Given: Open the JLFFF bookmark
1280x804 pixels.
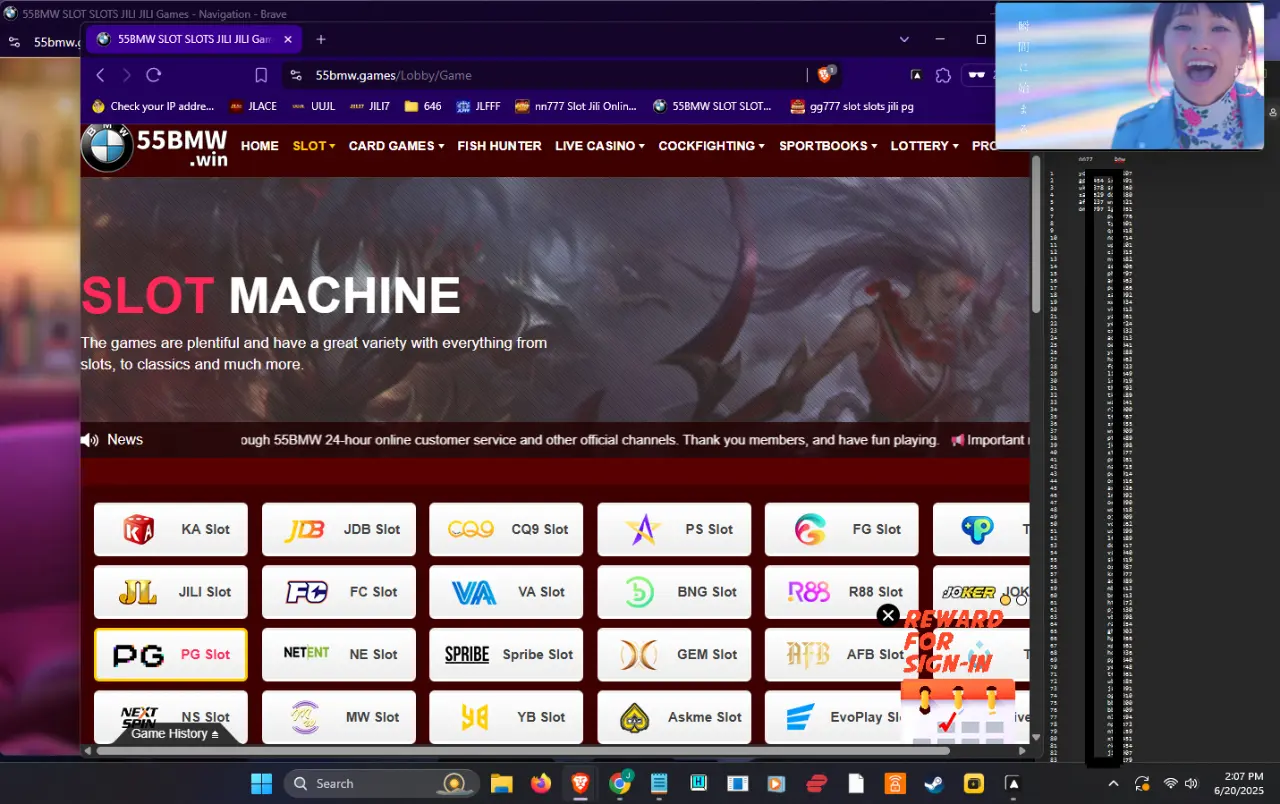Looking at the screenshot, I should 479,106.
